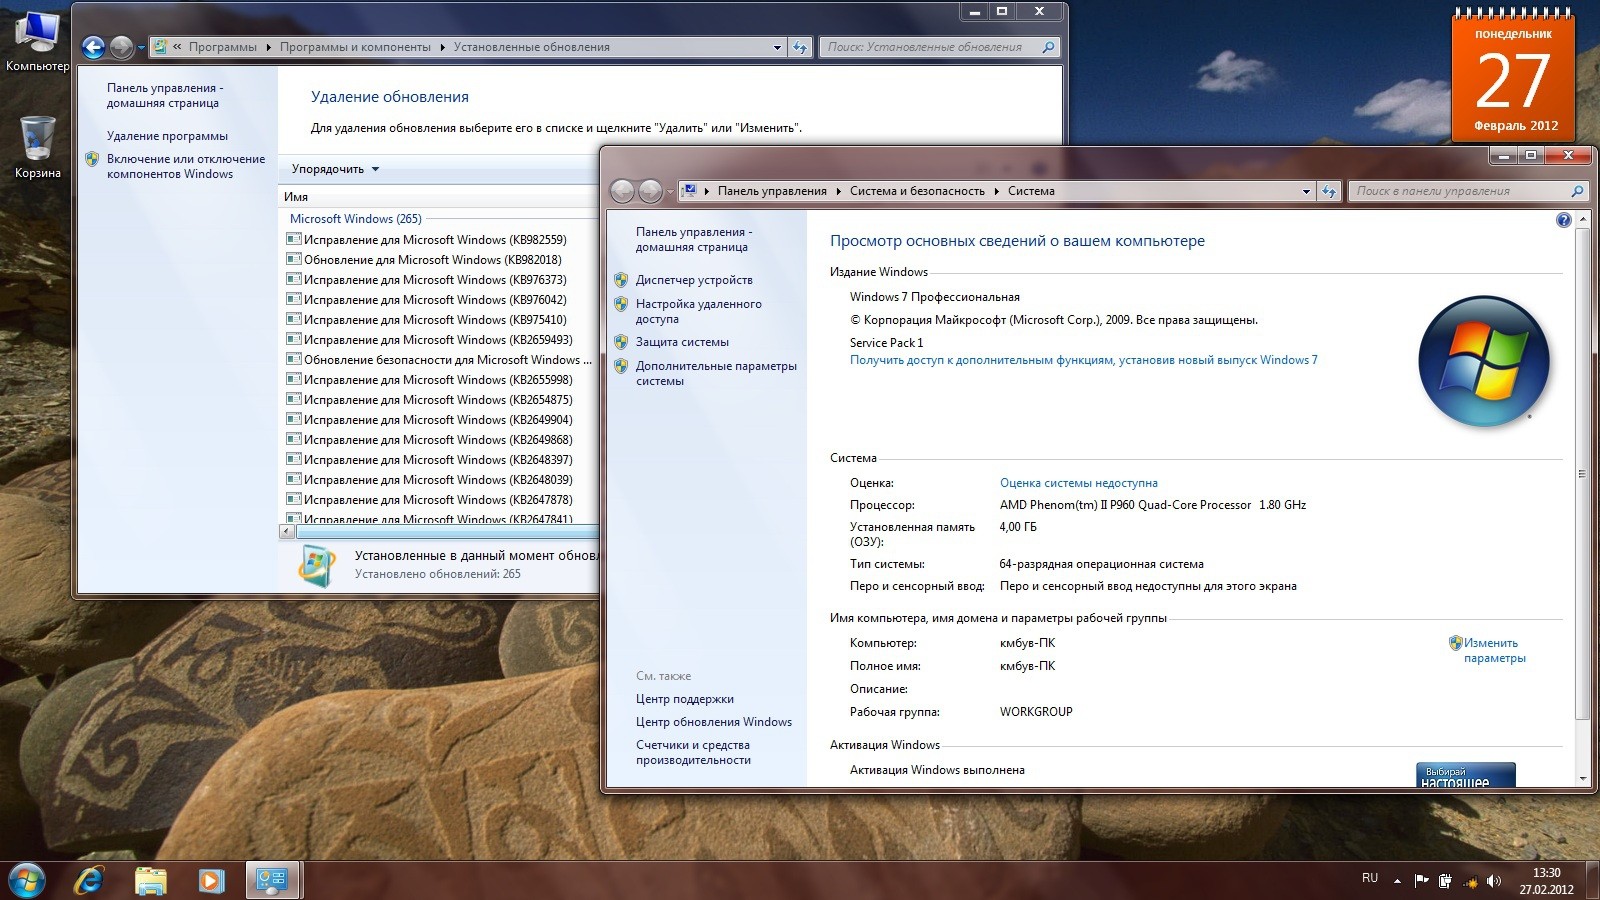Open the Упорядочить dropdown menu

tap(335, 169)
